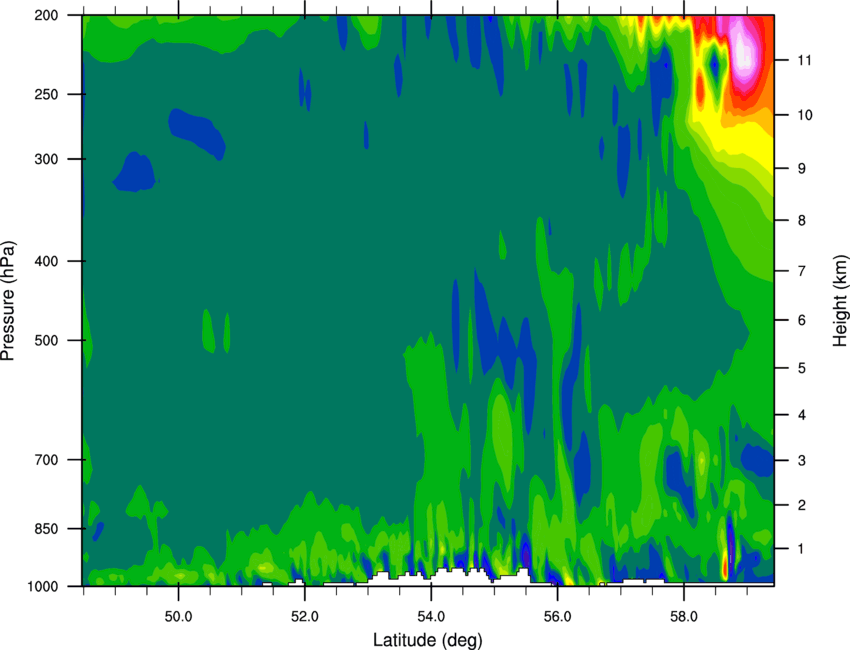Pick the 3 km height label
The width and height of the screenshot is (850, 650).
[802, 460]
